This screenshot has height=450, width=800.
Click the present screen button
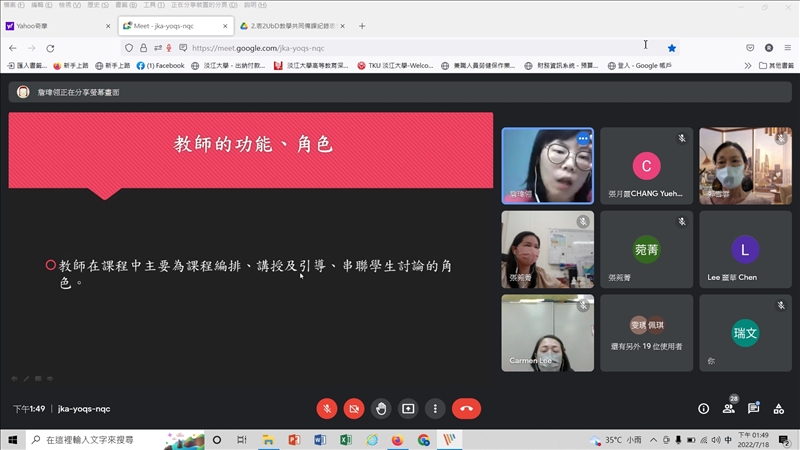pos(408,408)
